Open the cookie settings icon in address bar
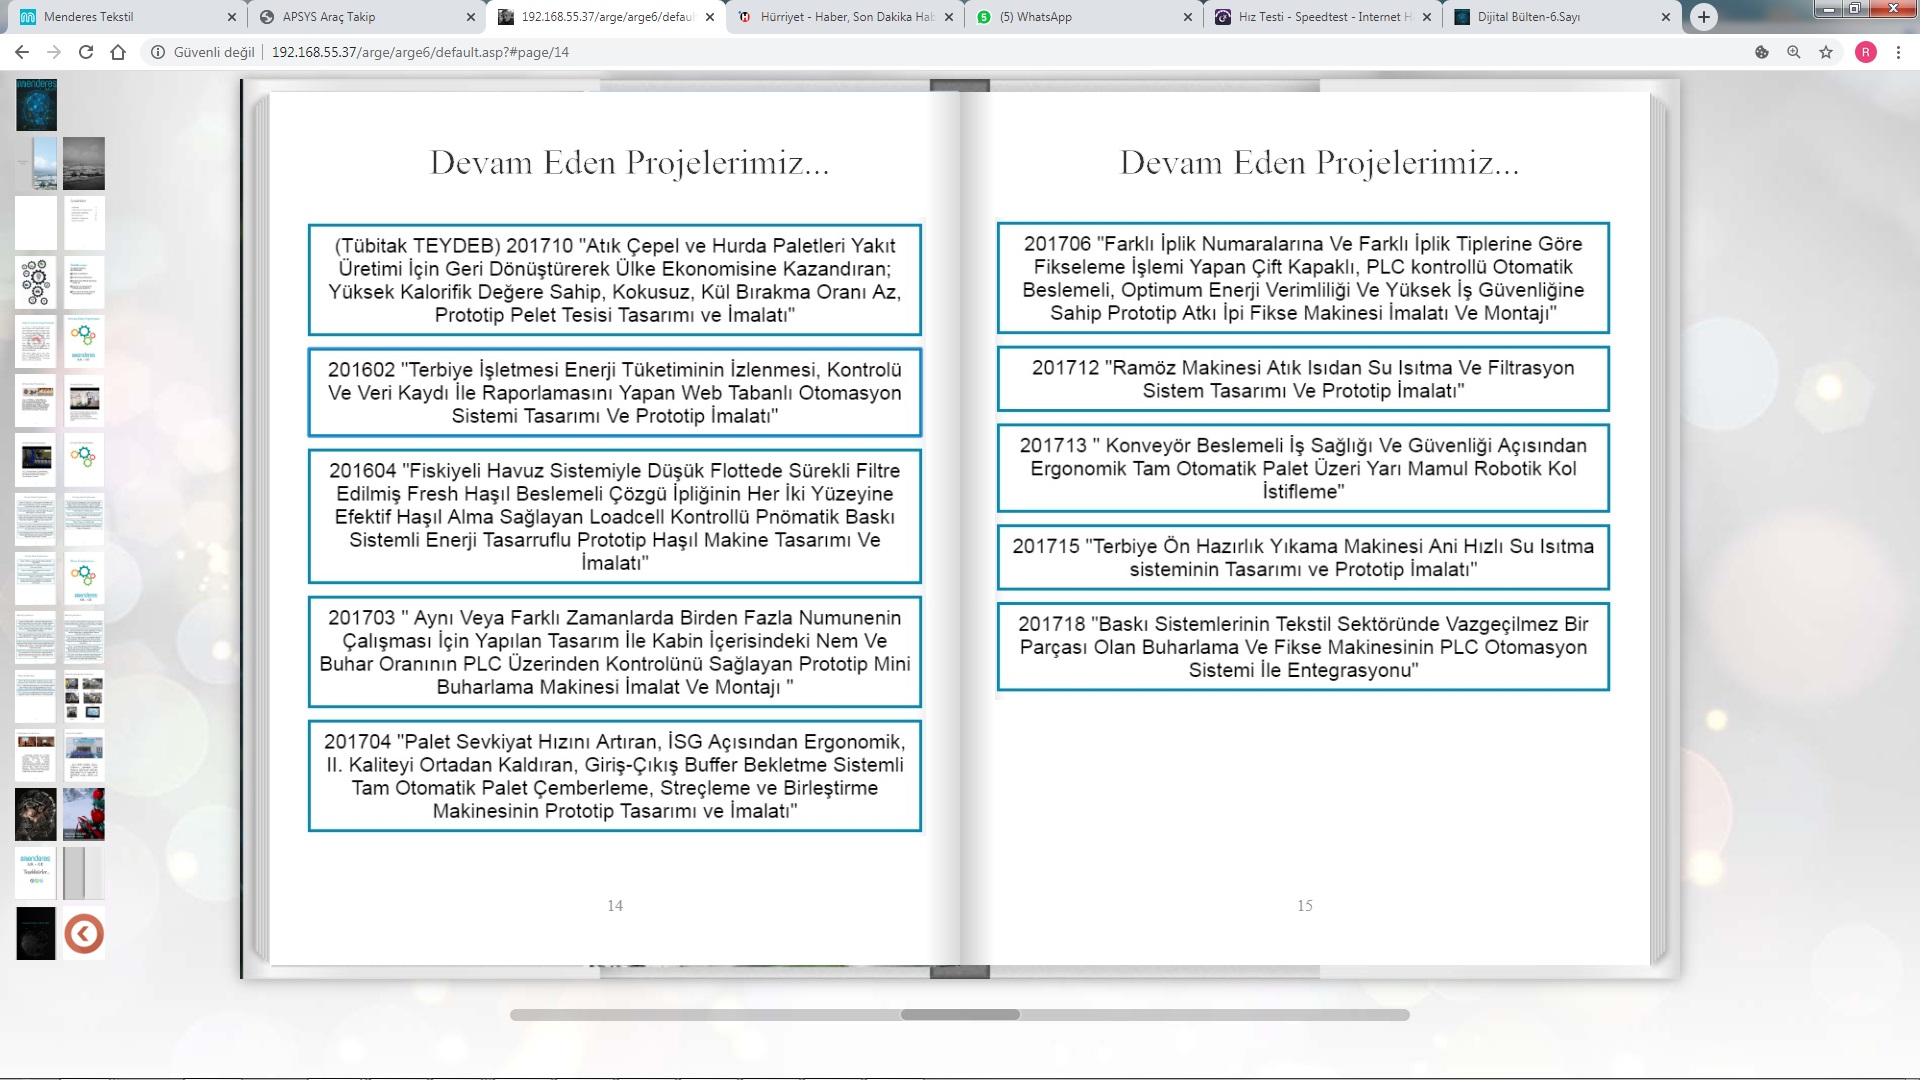The width and height of the screenshot is (1920, 1080). point(1762,52)
